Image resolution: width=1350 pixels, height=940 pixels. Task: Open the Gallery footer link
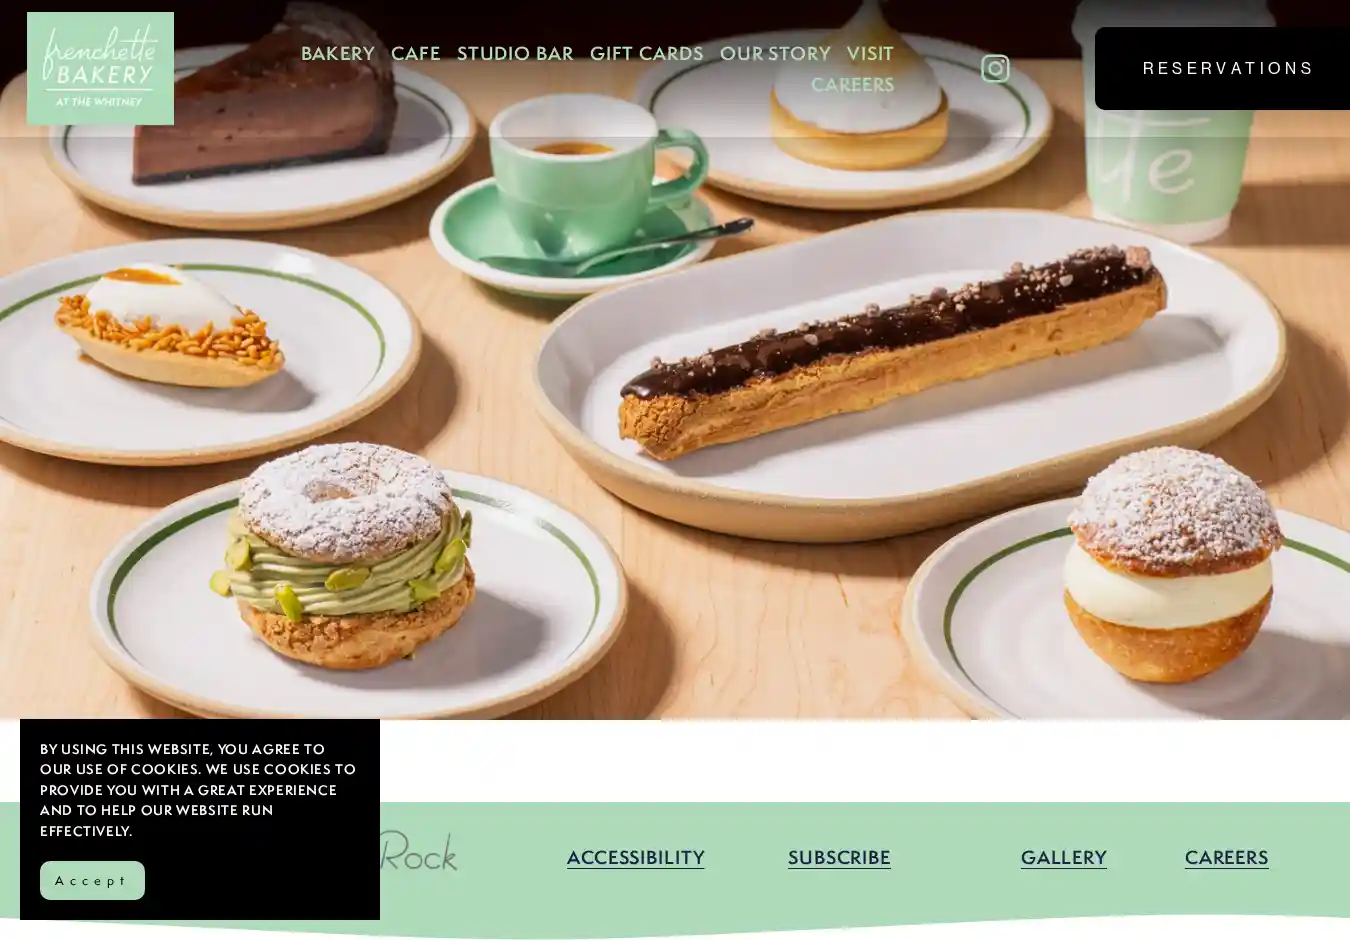point(1064,857)
